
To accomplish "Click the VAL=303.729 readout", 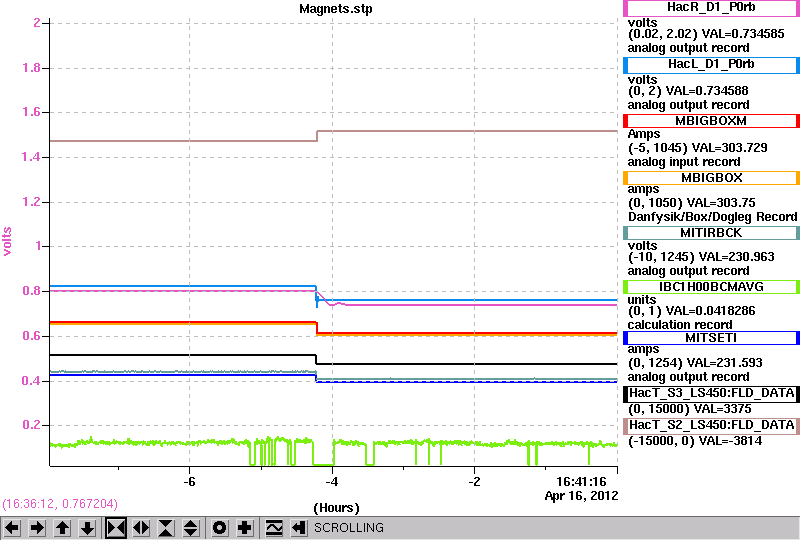I will pos(729,148).
